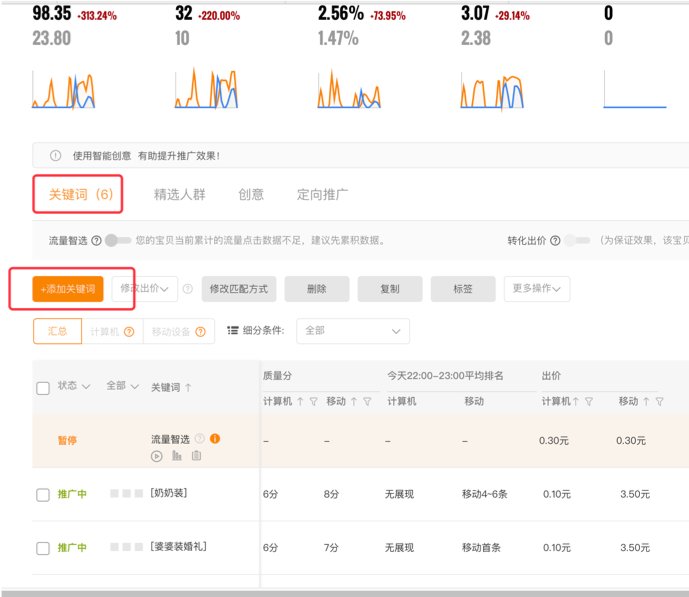Click the 标签 button

[463, 289]
